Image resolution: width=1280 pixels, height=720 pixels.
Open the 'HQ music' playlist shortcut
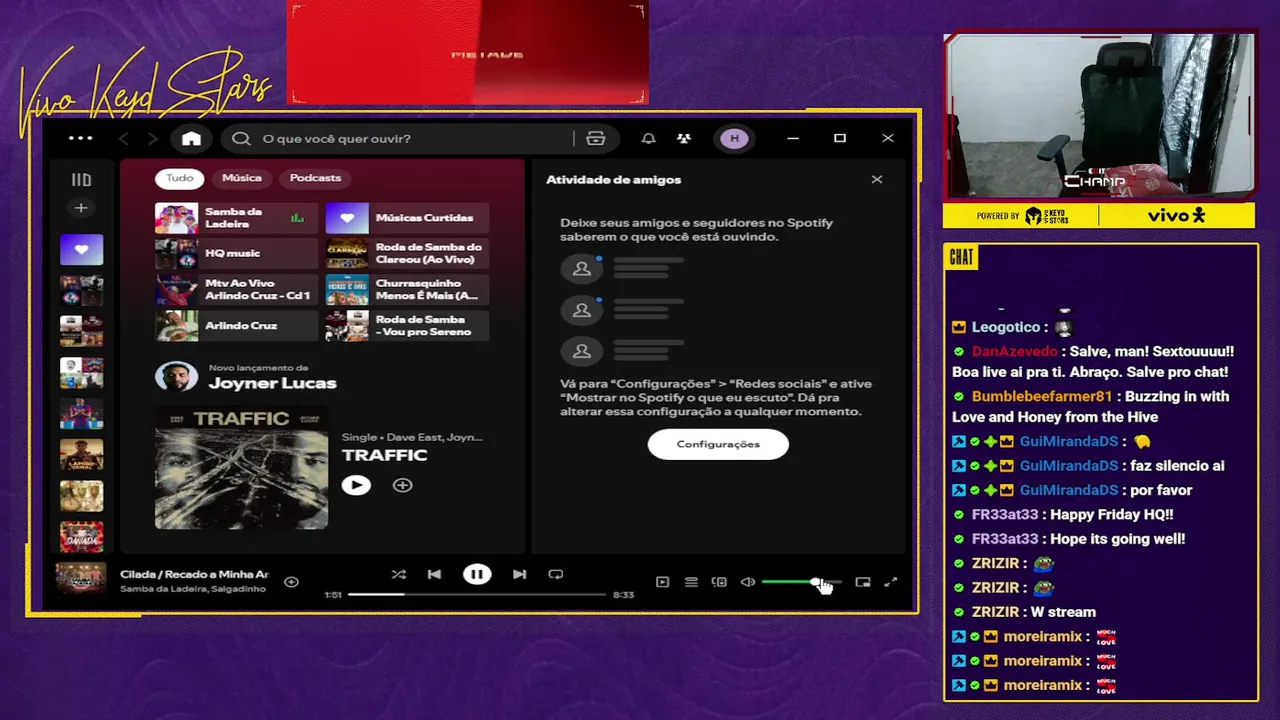(236, 254)
